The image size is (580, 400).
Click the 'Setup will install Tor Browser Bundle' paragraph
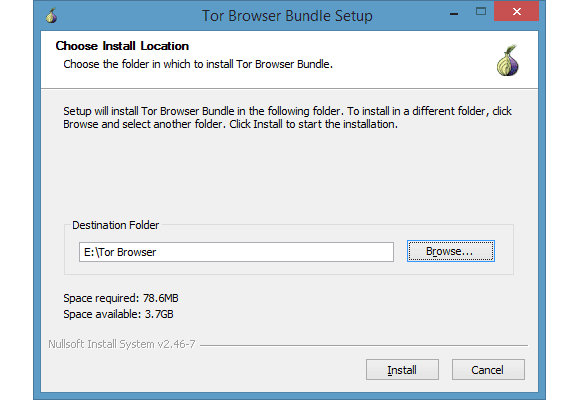287,117
